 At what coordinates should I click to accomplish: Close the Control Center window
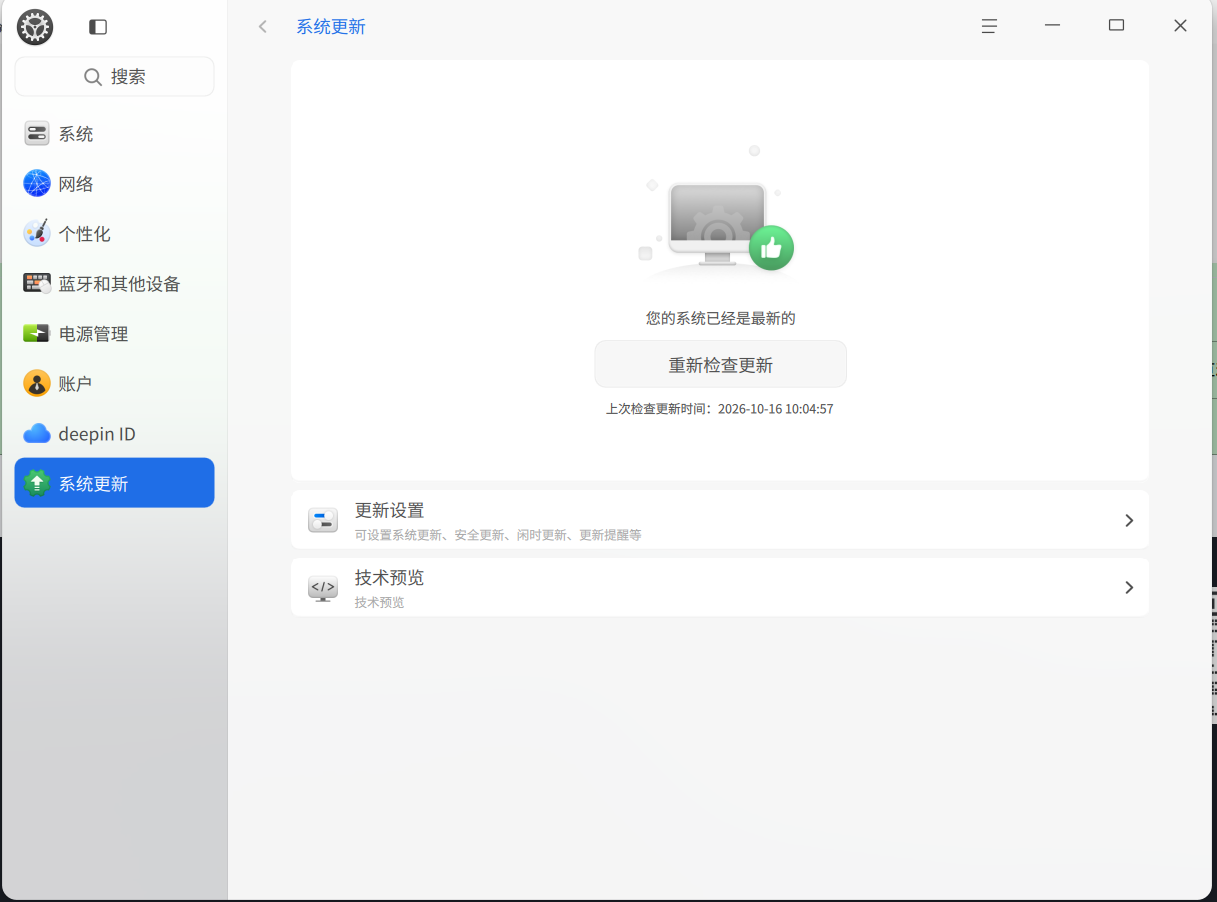click(x=1180, y=26)
